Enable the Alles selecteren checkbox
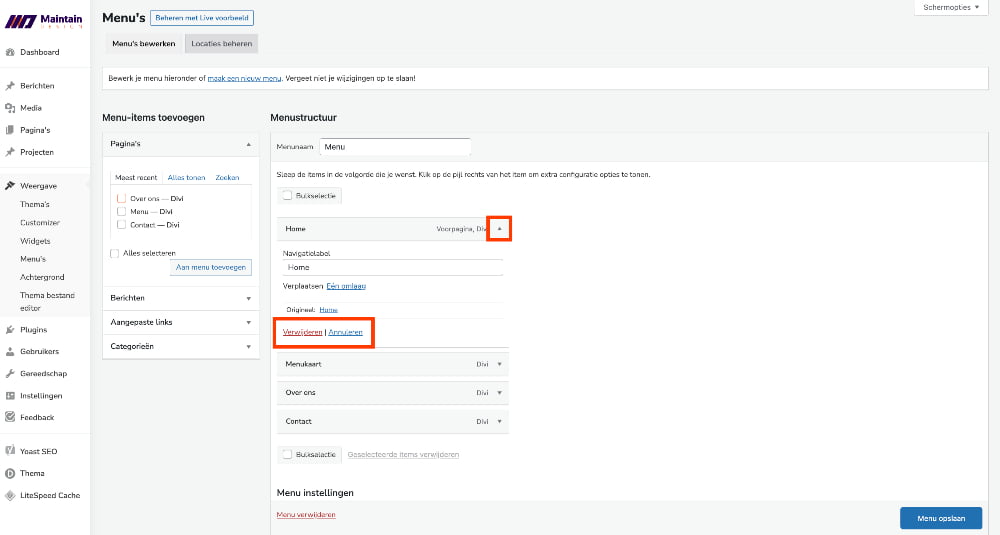Image resolution: width=1000 pixels, height=535 pixels. click(x=114, y=253)
